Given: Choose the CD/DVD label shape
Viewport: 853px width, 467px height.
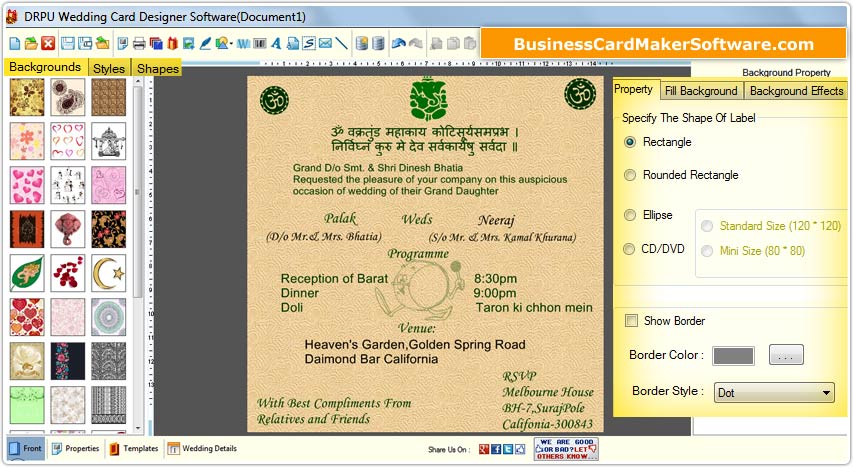Looking at the screenshot, I should [629, 249].
